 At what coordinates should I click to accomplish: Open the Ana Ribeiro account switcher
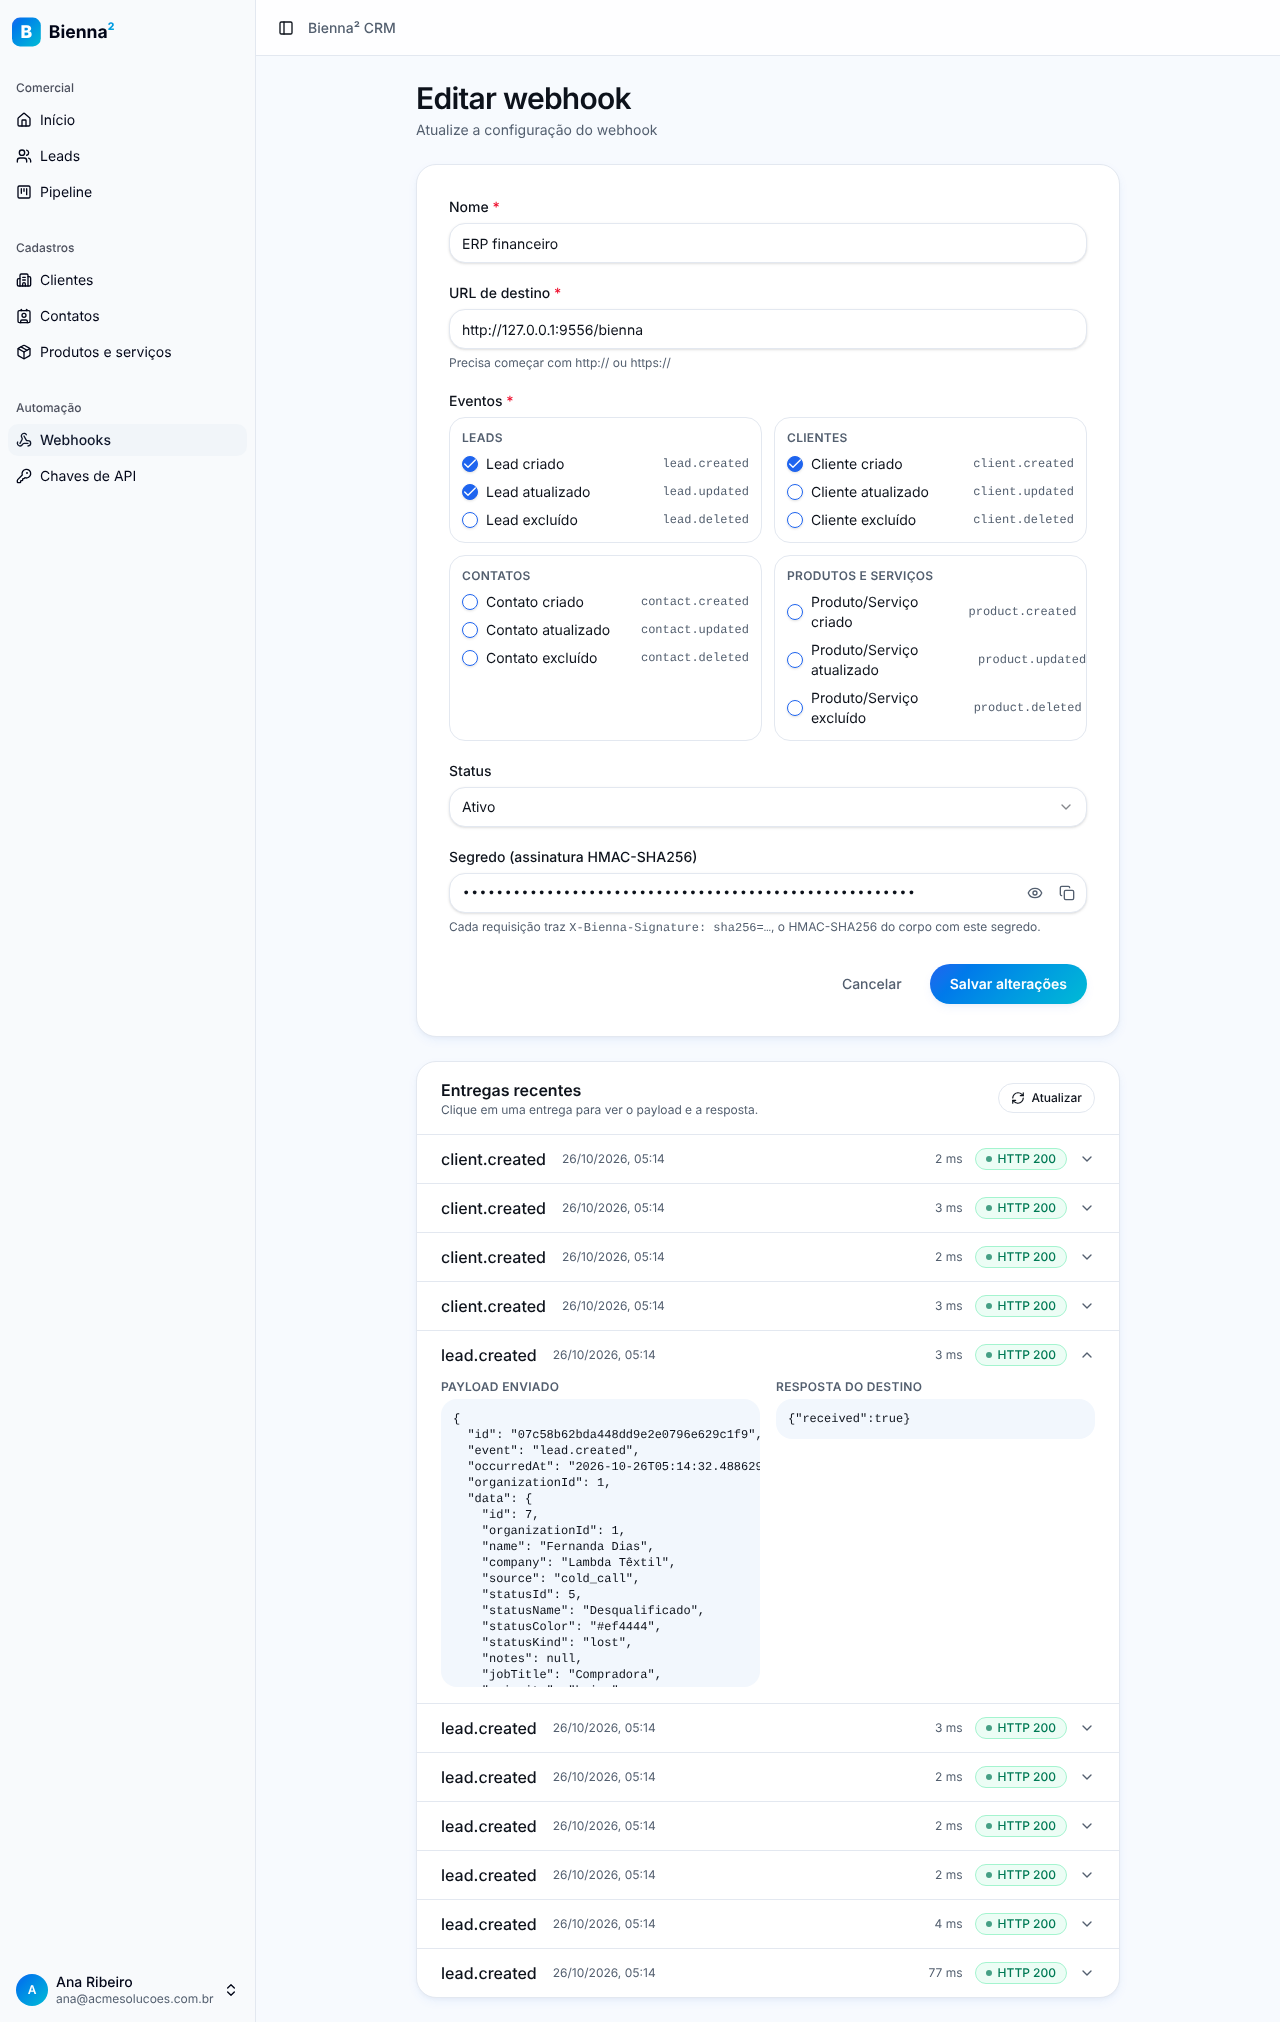point(127,1990)
